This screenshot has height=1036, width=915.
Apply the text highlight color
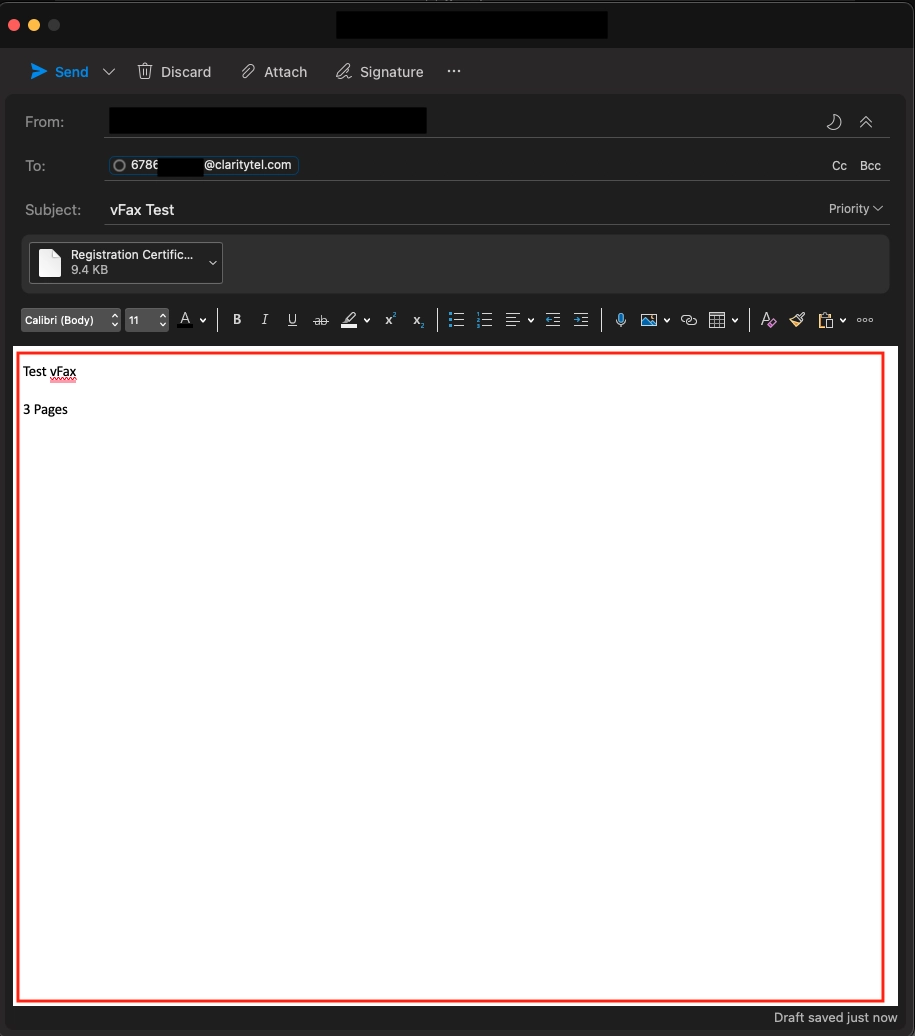(349, 320)
